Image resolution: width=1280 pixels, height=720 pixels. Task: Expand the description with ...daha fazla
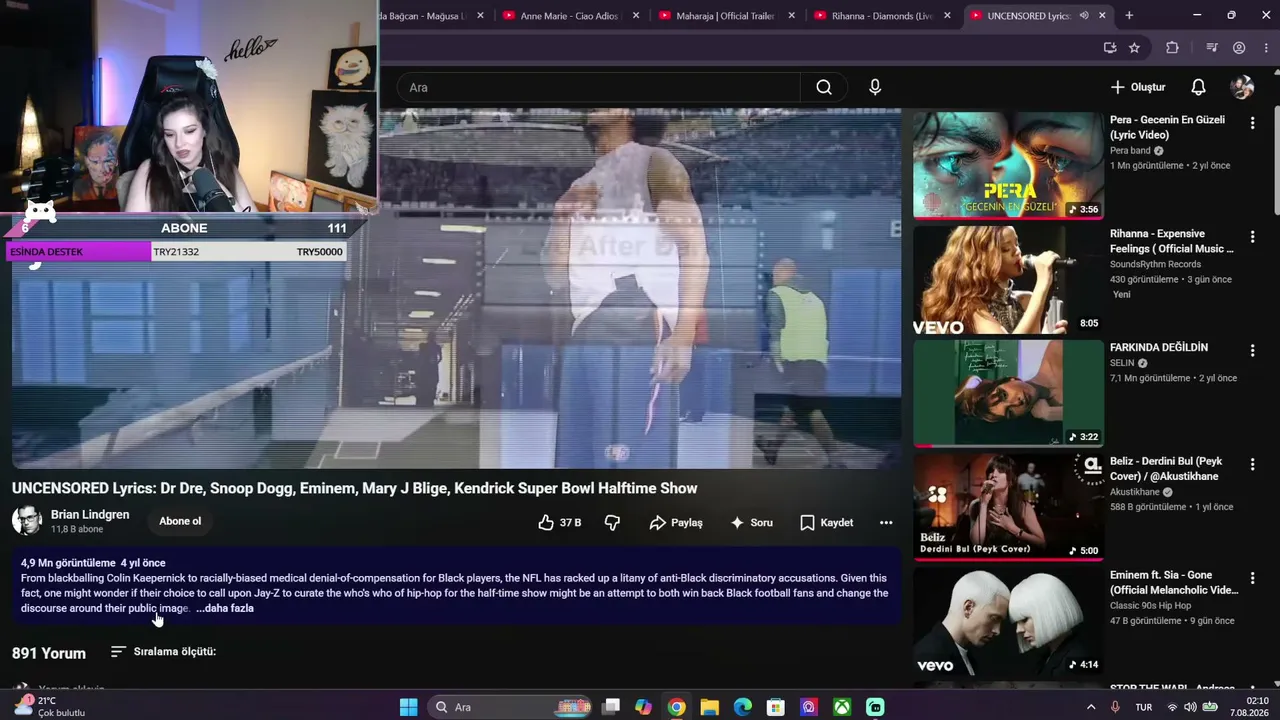tap(225, 608)
